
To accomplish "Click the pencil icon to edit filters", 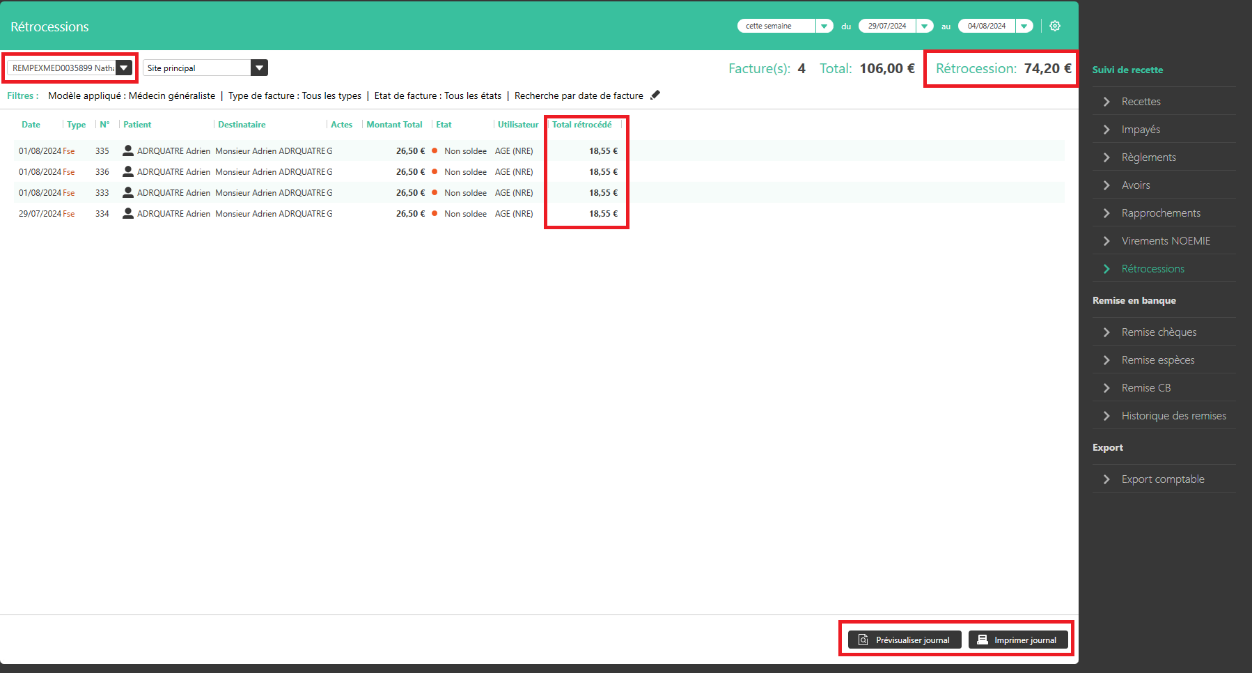I will click(655, 96).
